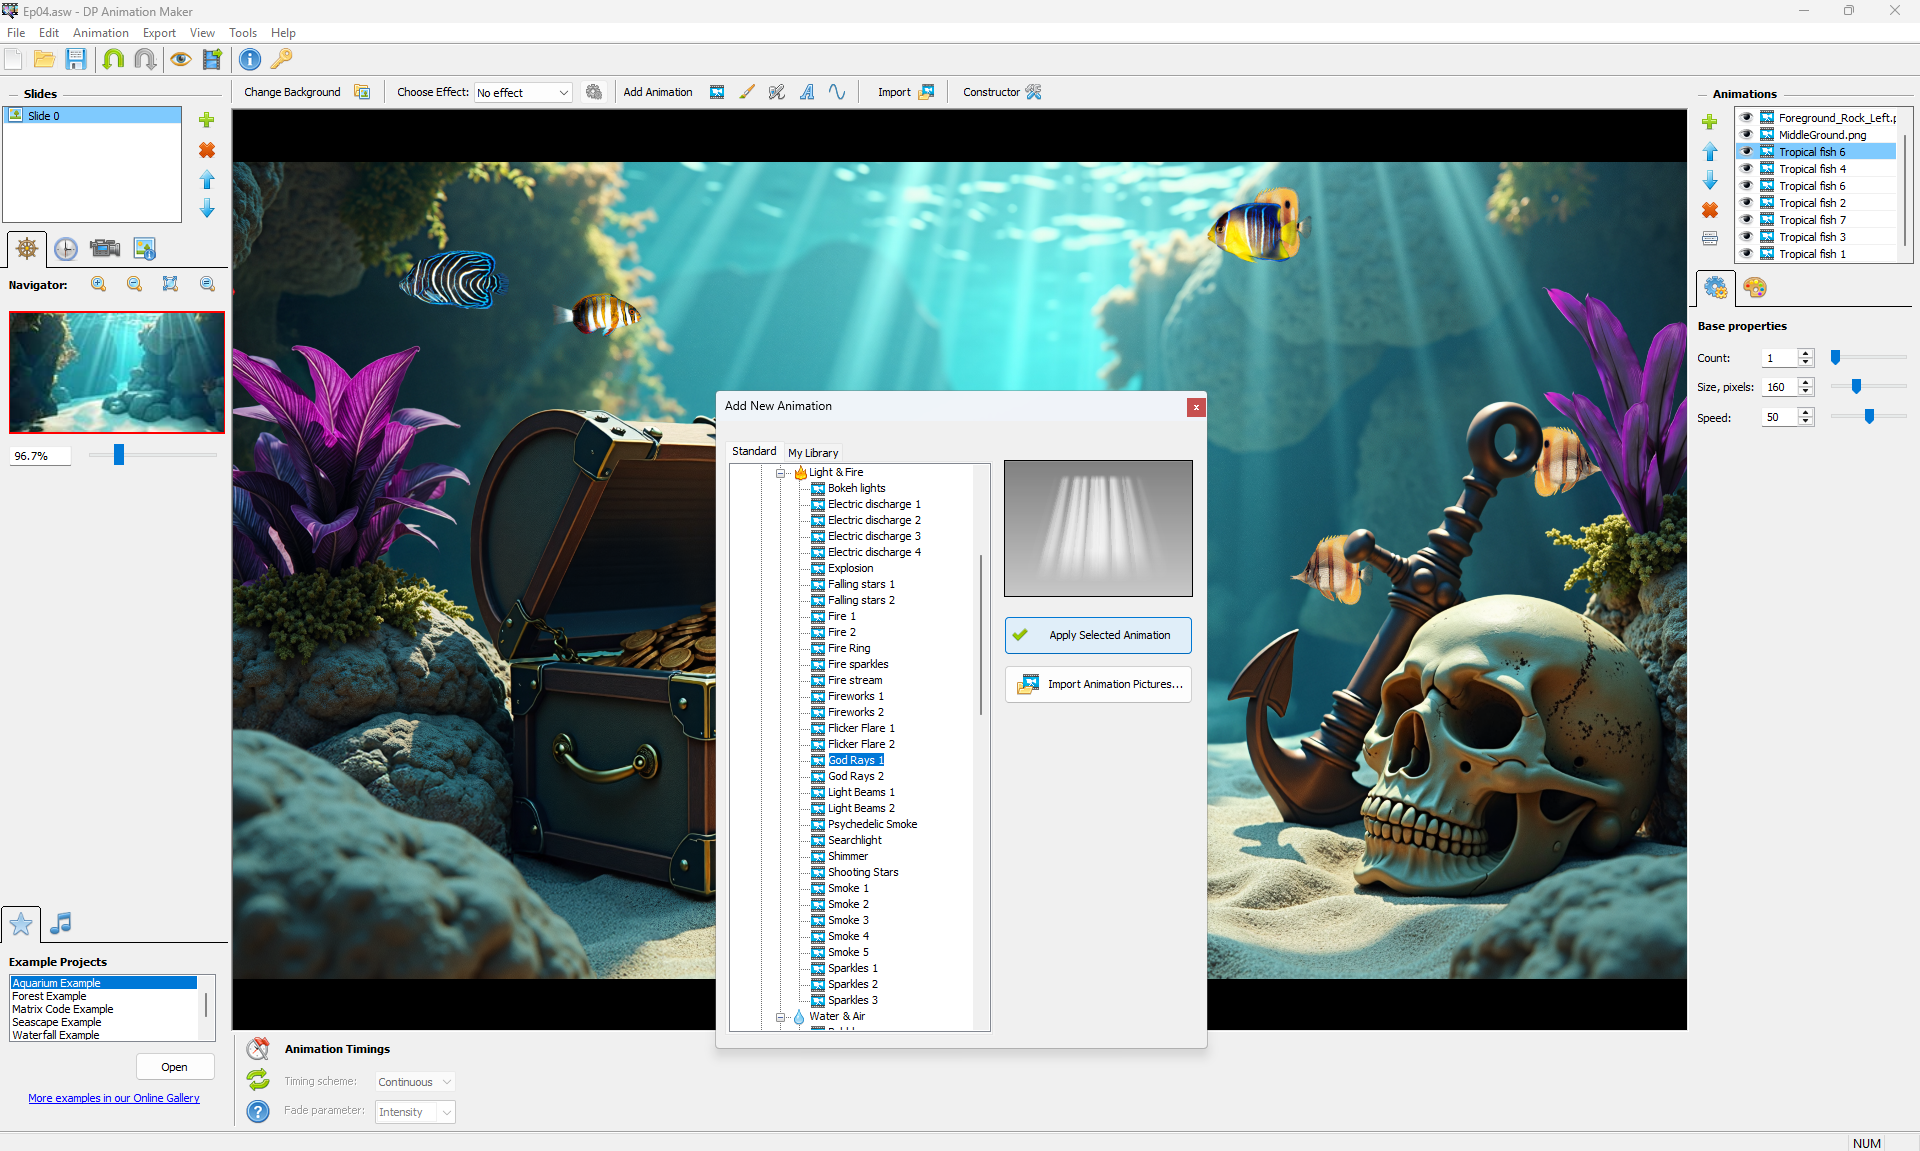Click the zoom-in magnifier in Navigator

(x=98, y=284)
